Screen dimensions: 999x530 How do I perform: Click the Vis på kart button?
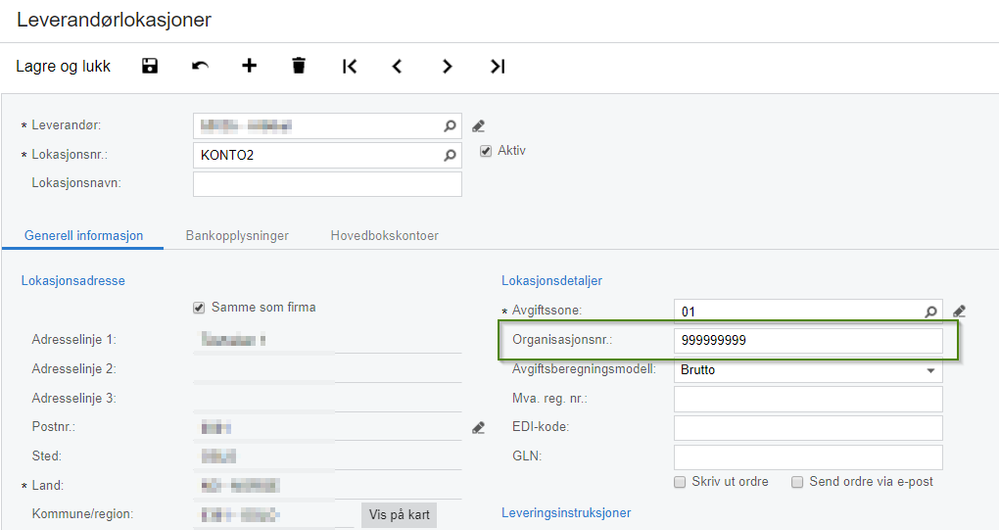tap(399, 515)
